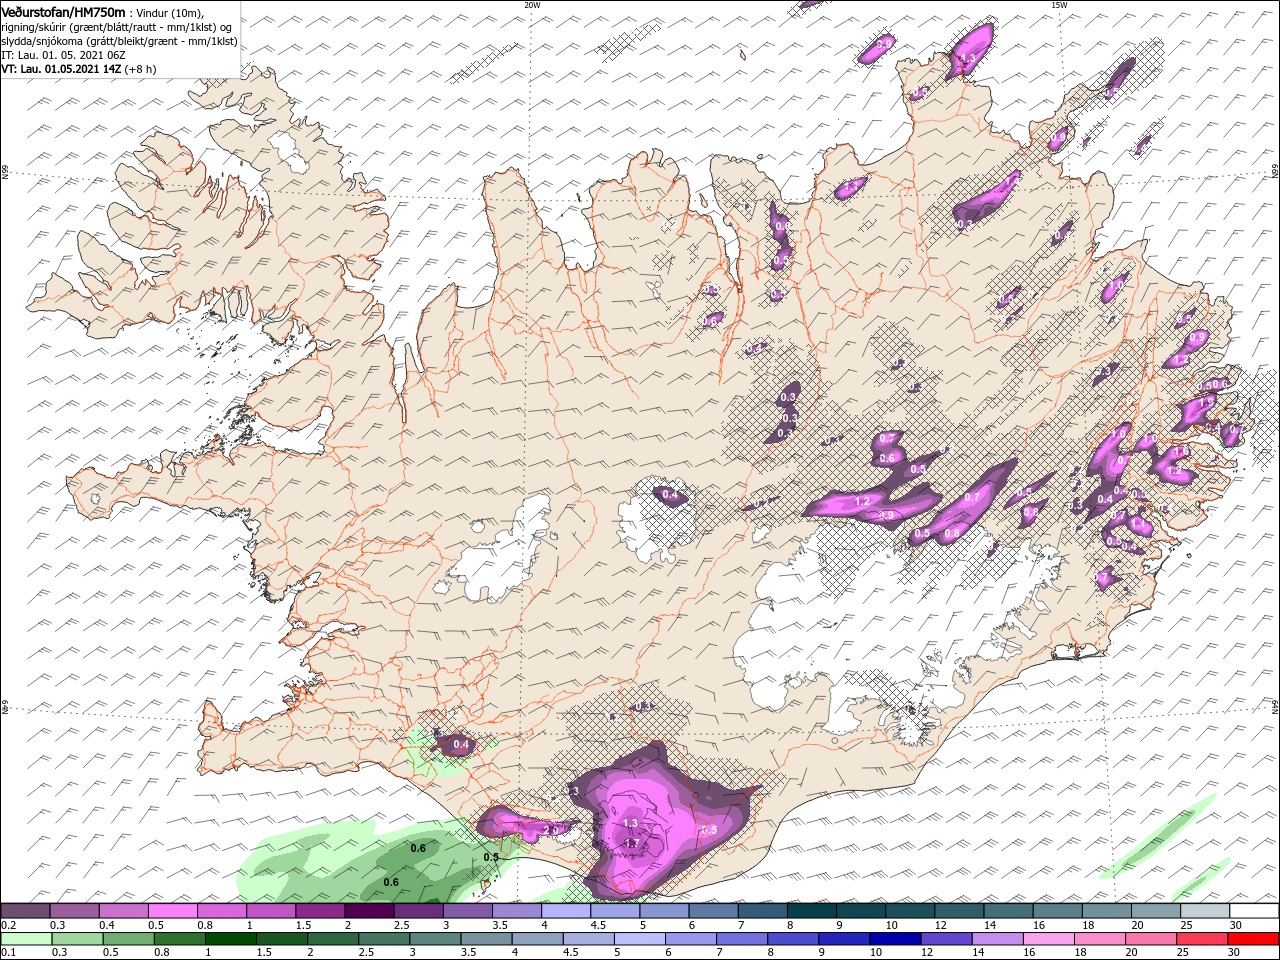Image resolution: width=1280 pixels, height=960 pixels.
Task: Pick the light periwinkle 4 snow legend swatch
Action: tap(565, 911)
